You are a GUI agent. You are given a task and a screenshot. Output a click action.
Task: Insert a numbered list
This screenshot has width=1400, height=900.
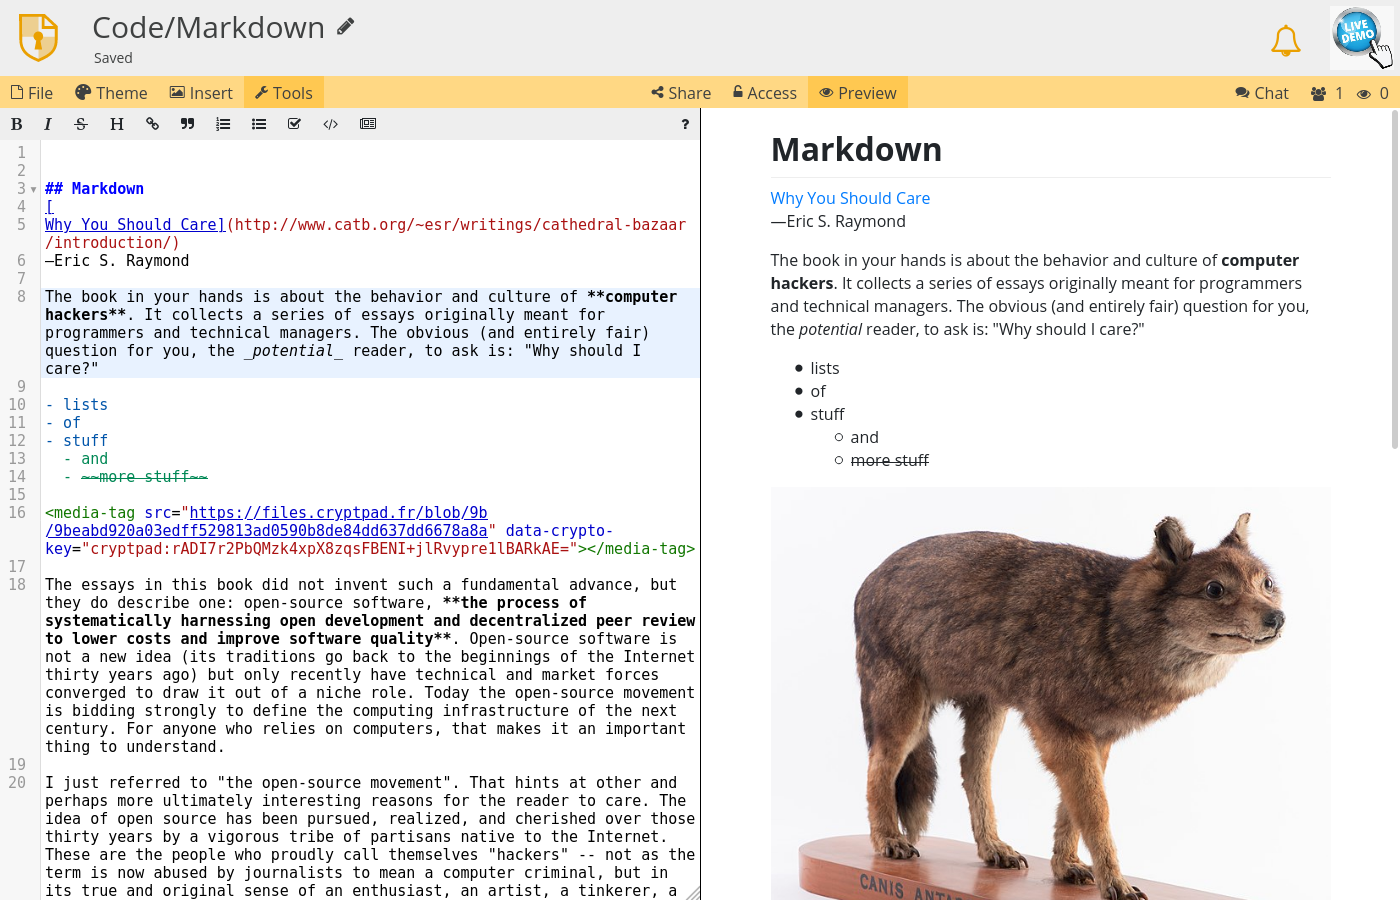coord(223,124)
